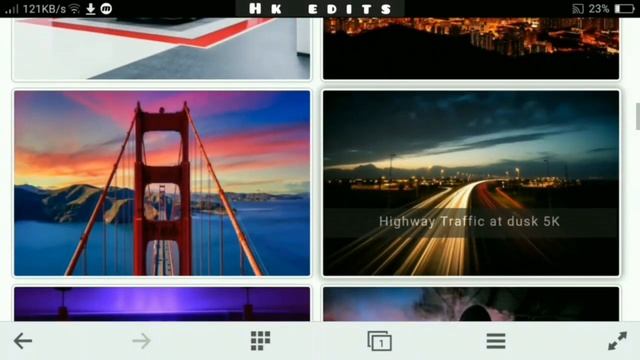Tap the greyed forward arrow
640x360 pixels.
pyautogui.click(x=141, y=341)
